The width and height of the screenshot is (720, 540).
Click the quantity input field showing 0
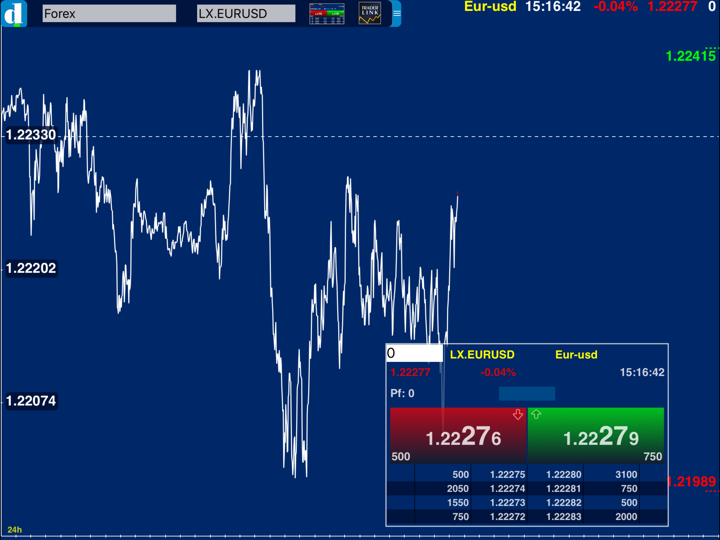tap(414, 353)
